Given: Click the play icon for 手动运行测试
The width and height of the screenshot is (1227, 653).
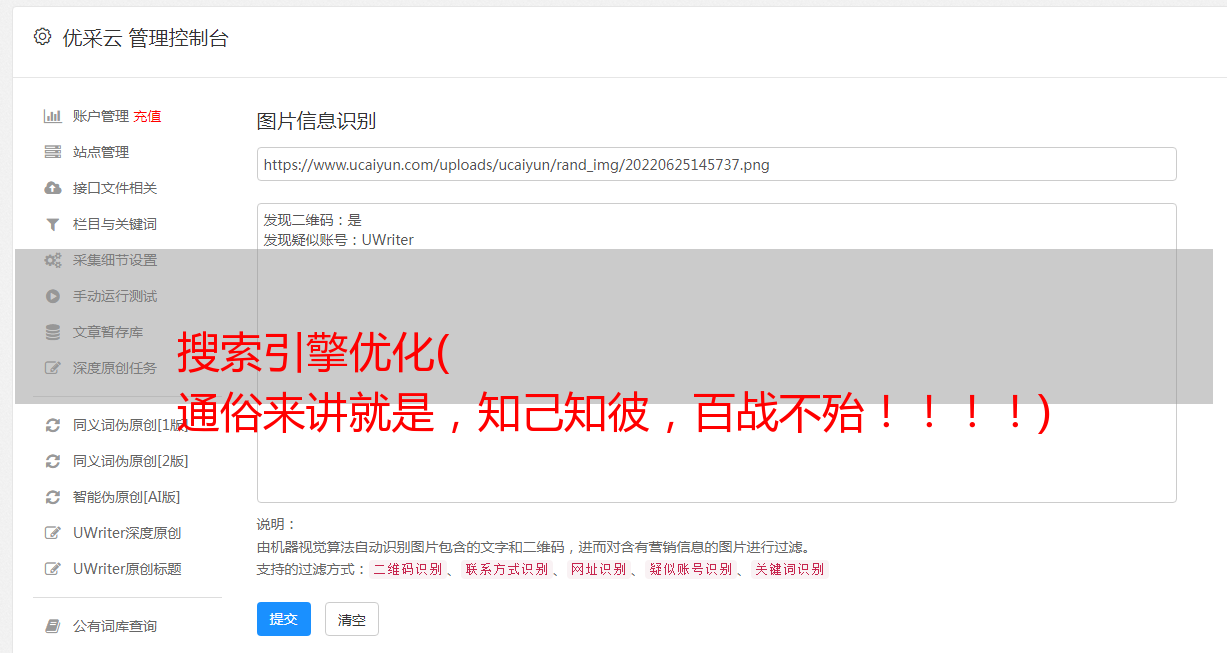Looking at the screenshot, I should pos(53,296).
